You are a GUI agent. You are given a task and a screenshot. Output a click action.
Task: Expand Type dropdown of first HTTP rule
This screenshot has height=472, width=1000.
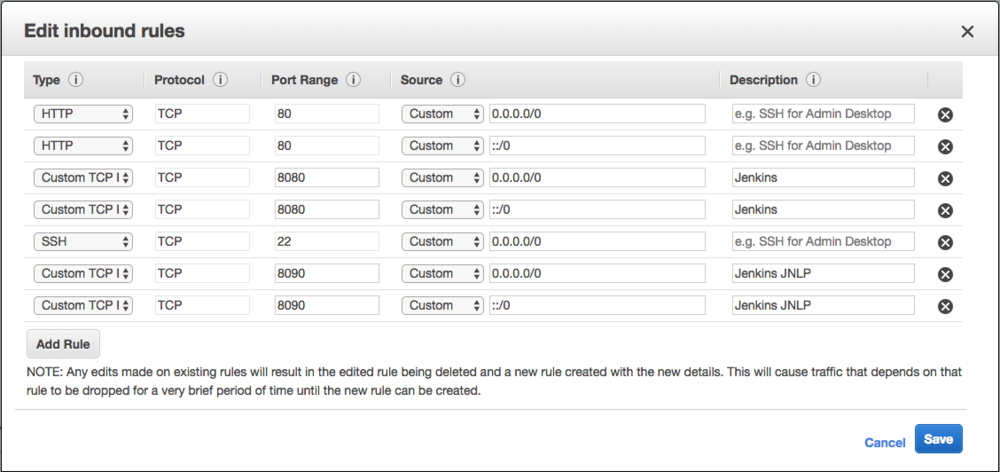tap(83, 114)
